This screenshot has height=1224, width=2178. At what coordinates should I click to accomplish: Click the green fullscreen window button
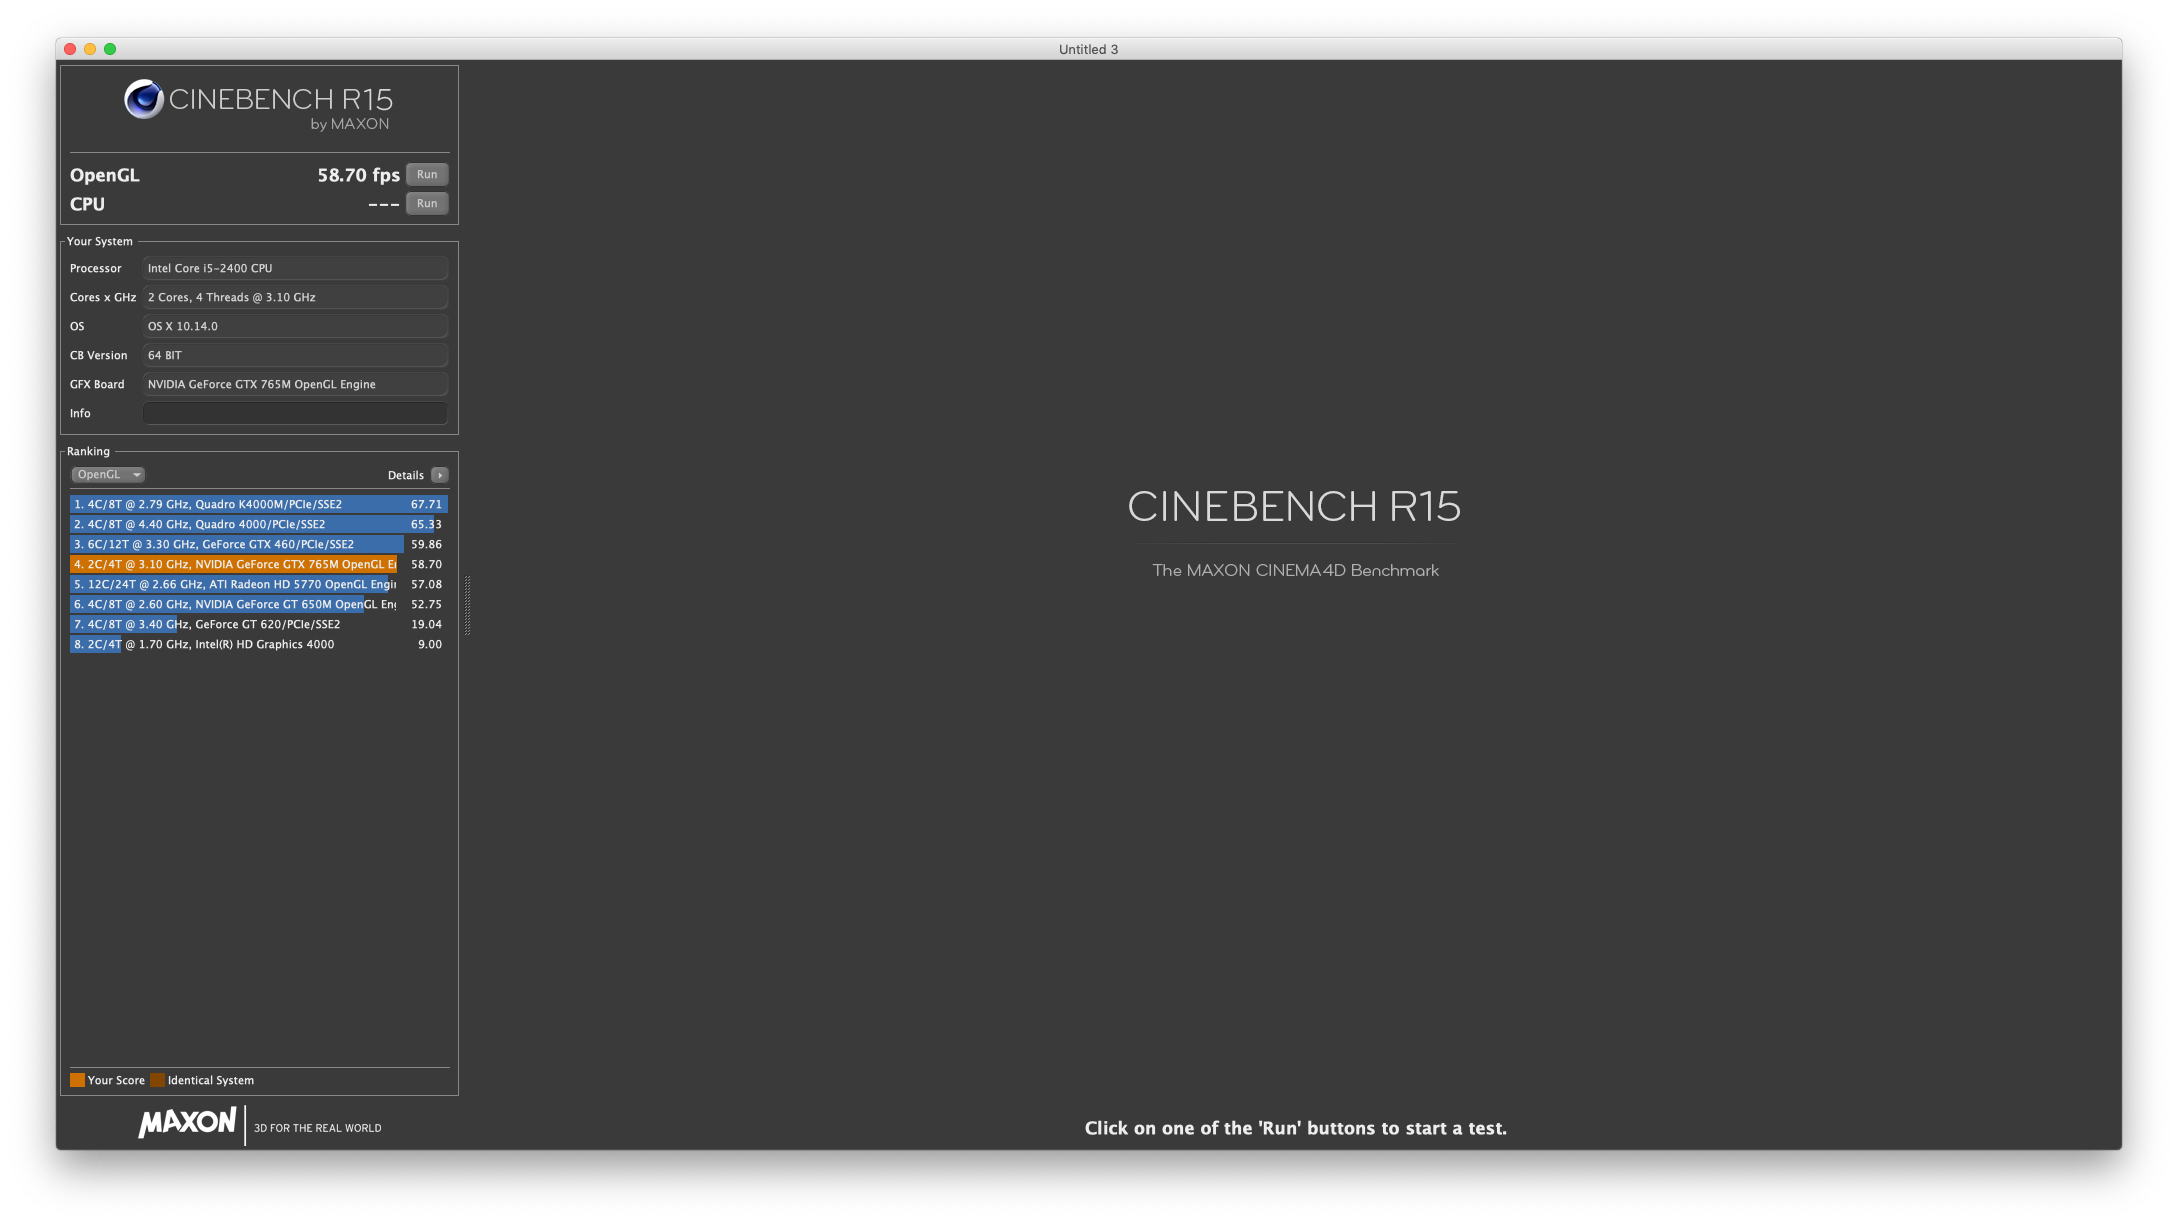[110, 49]
